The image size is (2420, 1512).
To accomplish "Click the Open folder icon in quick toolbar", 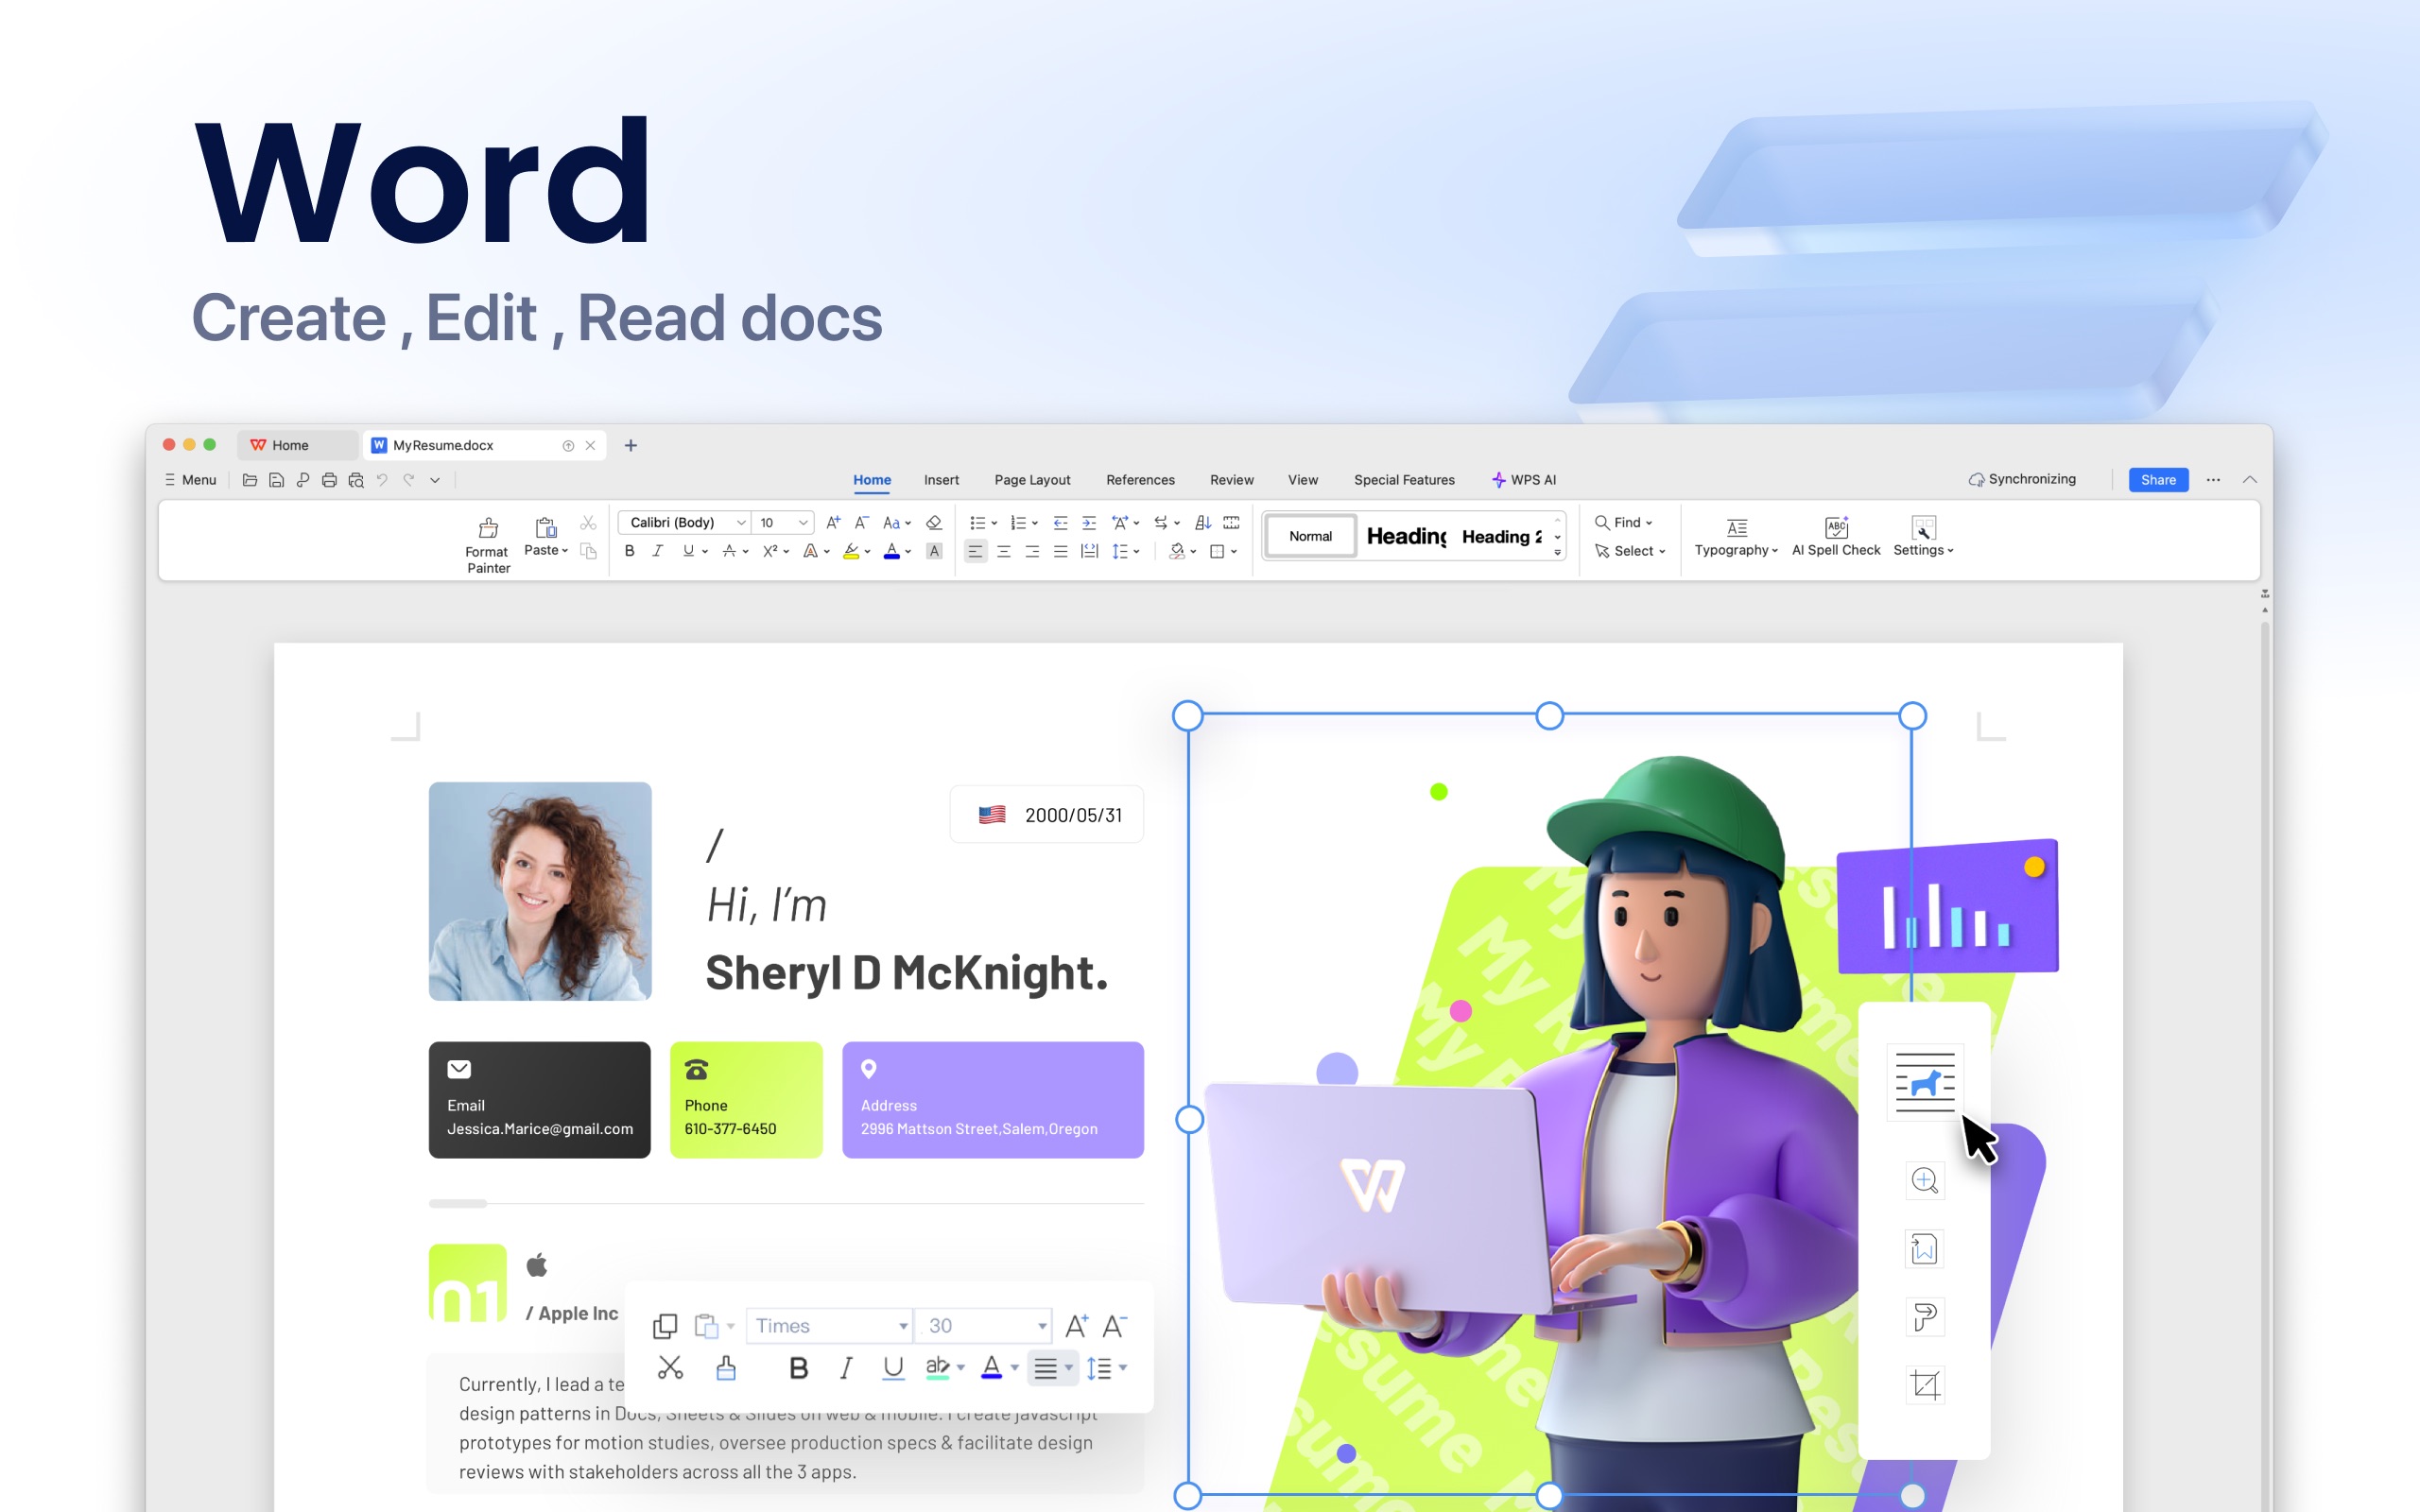I will (250, 480).
